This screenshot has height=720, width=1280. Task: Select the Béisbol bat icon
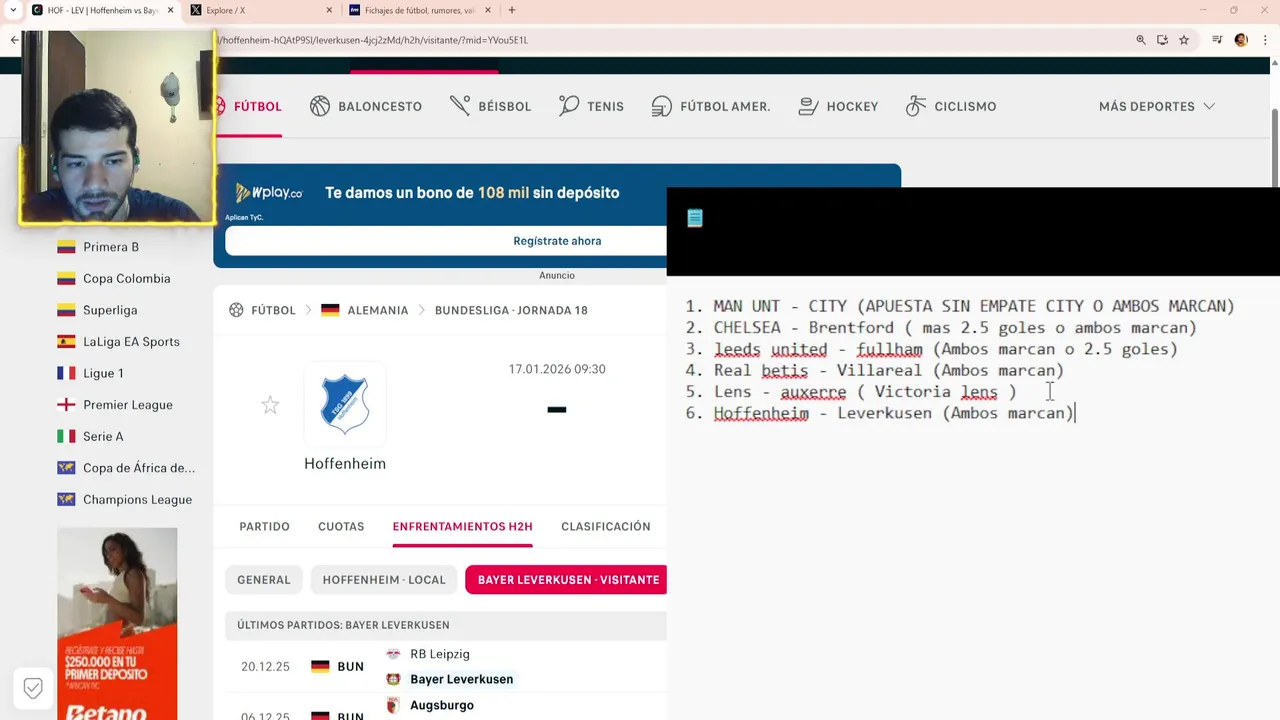click(x=460, y=106)
